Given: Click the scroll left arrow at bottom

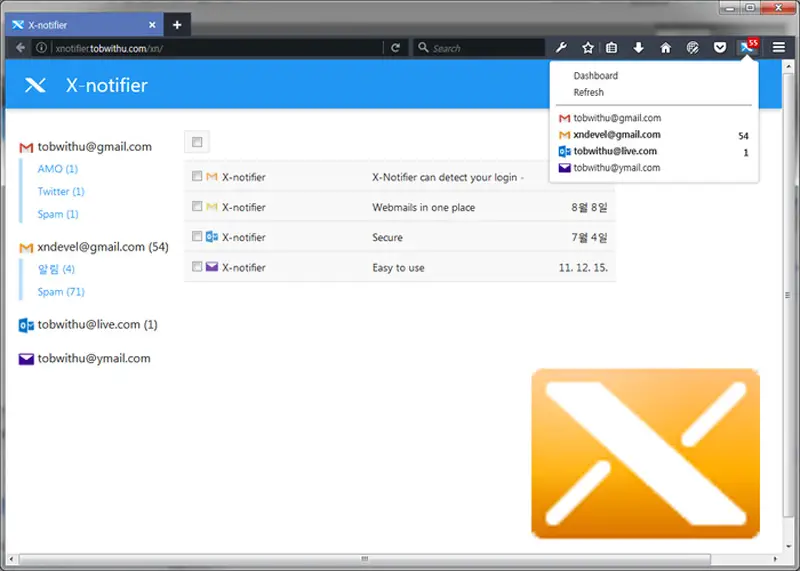Looking at the screenshot, I should [x=11, y=559].
